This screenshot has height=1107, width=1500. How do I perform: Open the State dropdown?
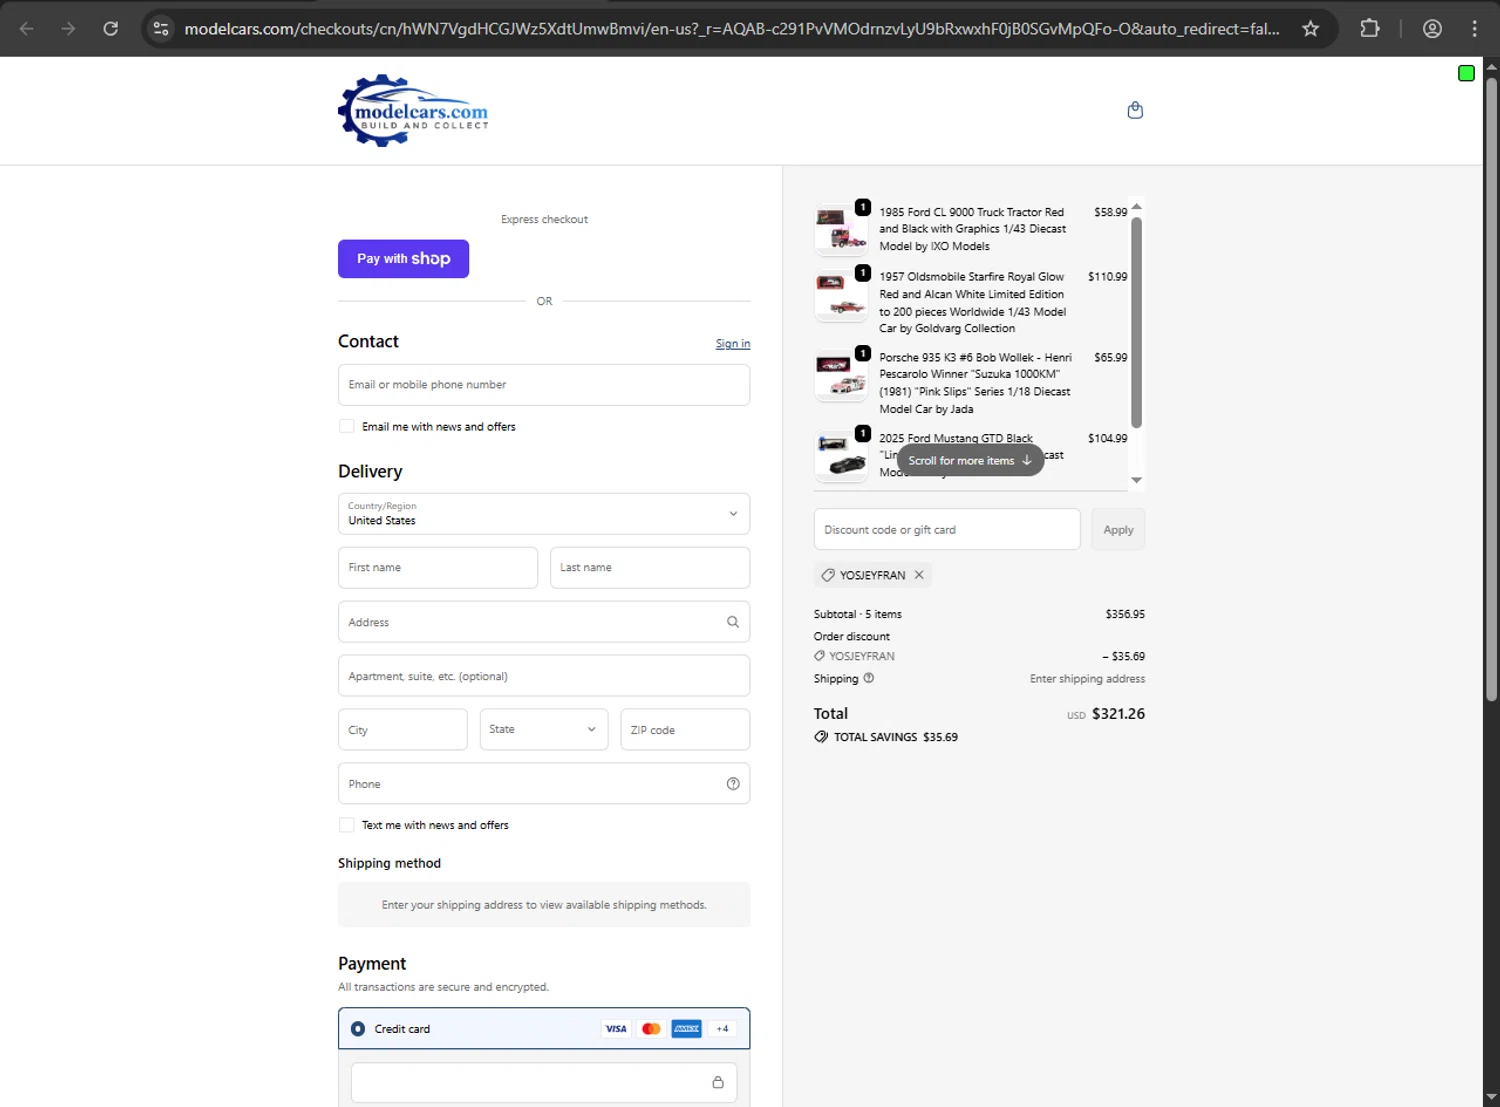tap(544, 730)
